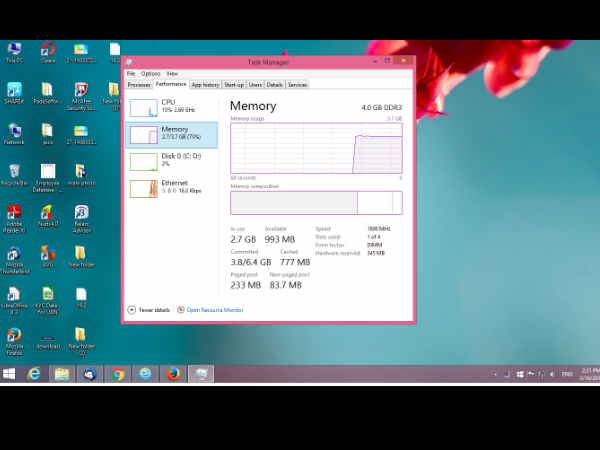Click the Windows Start button
This screenshot has height=450, width=600.
tap(9, 374)
